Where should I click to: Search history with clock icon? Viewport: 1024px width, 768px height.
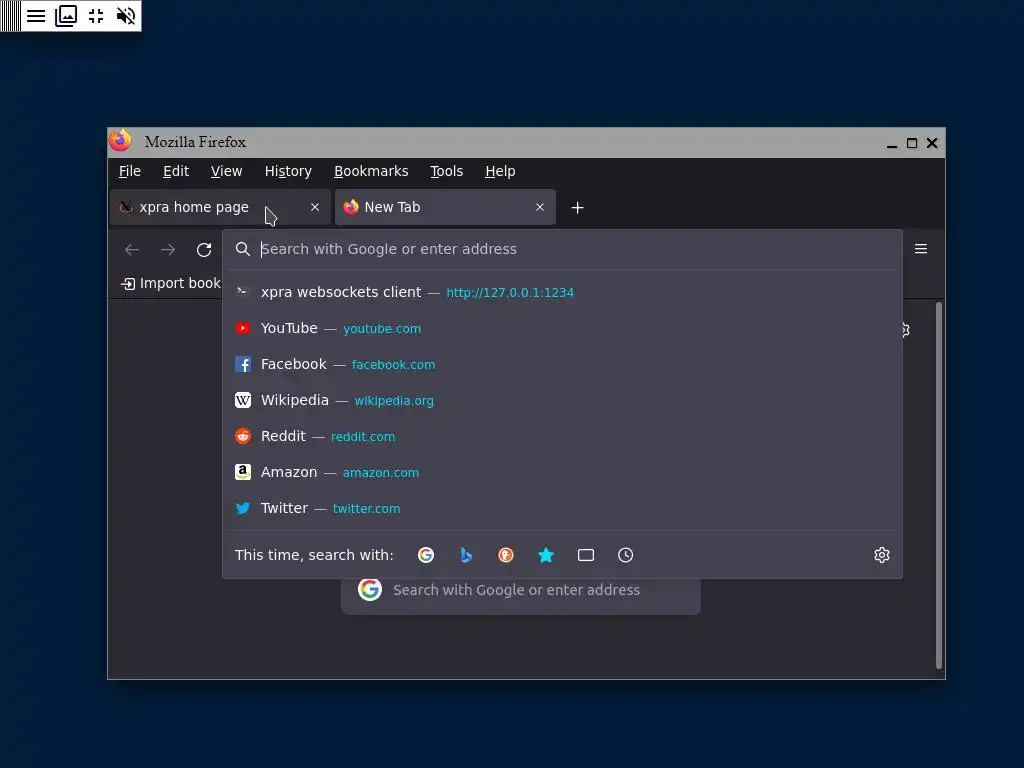click(x=626, y=555)
